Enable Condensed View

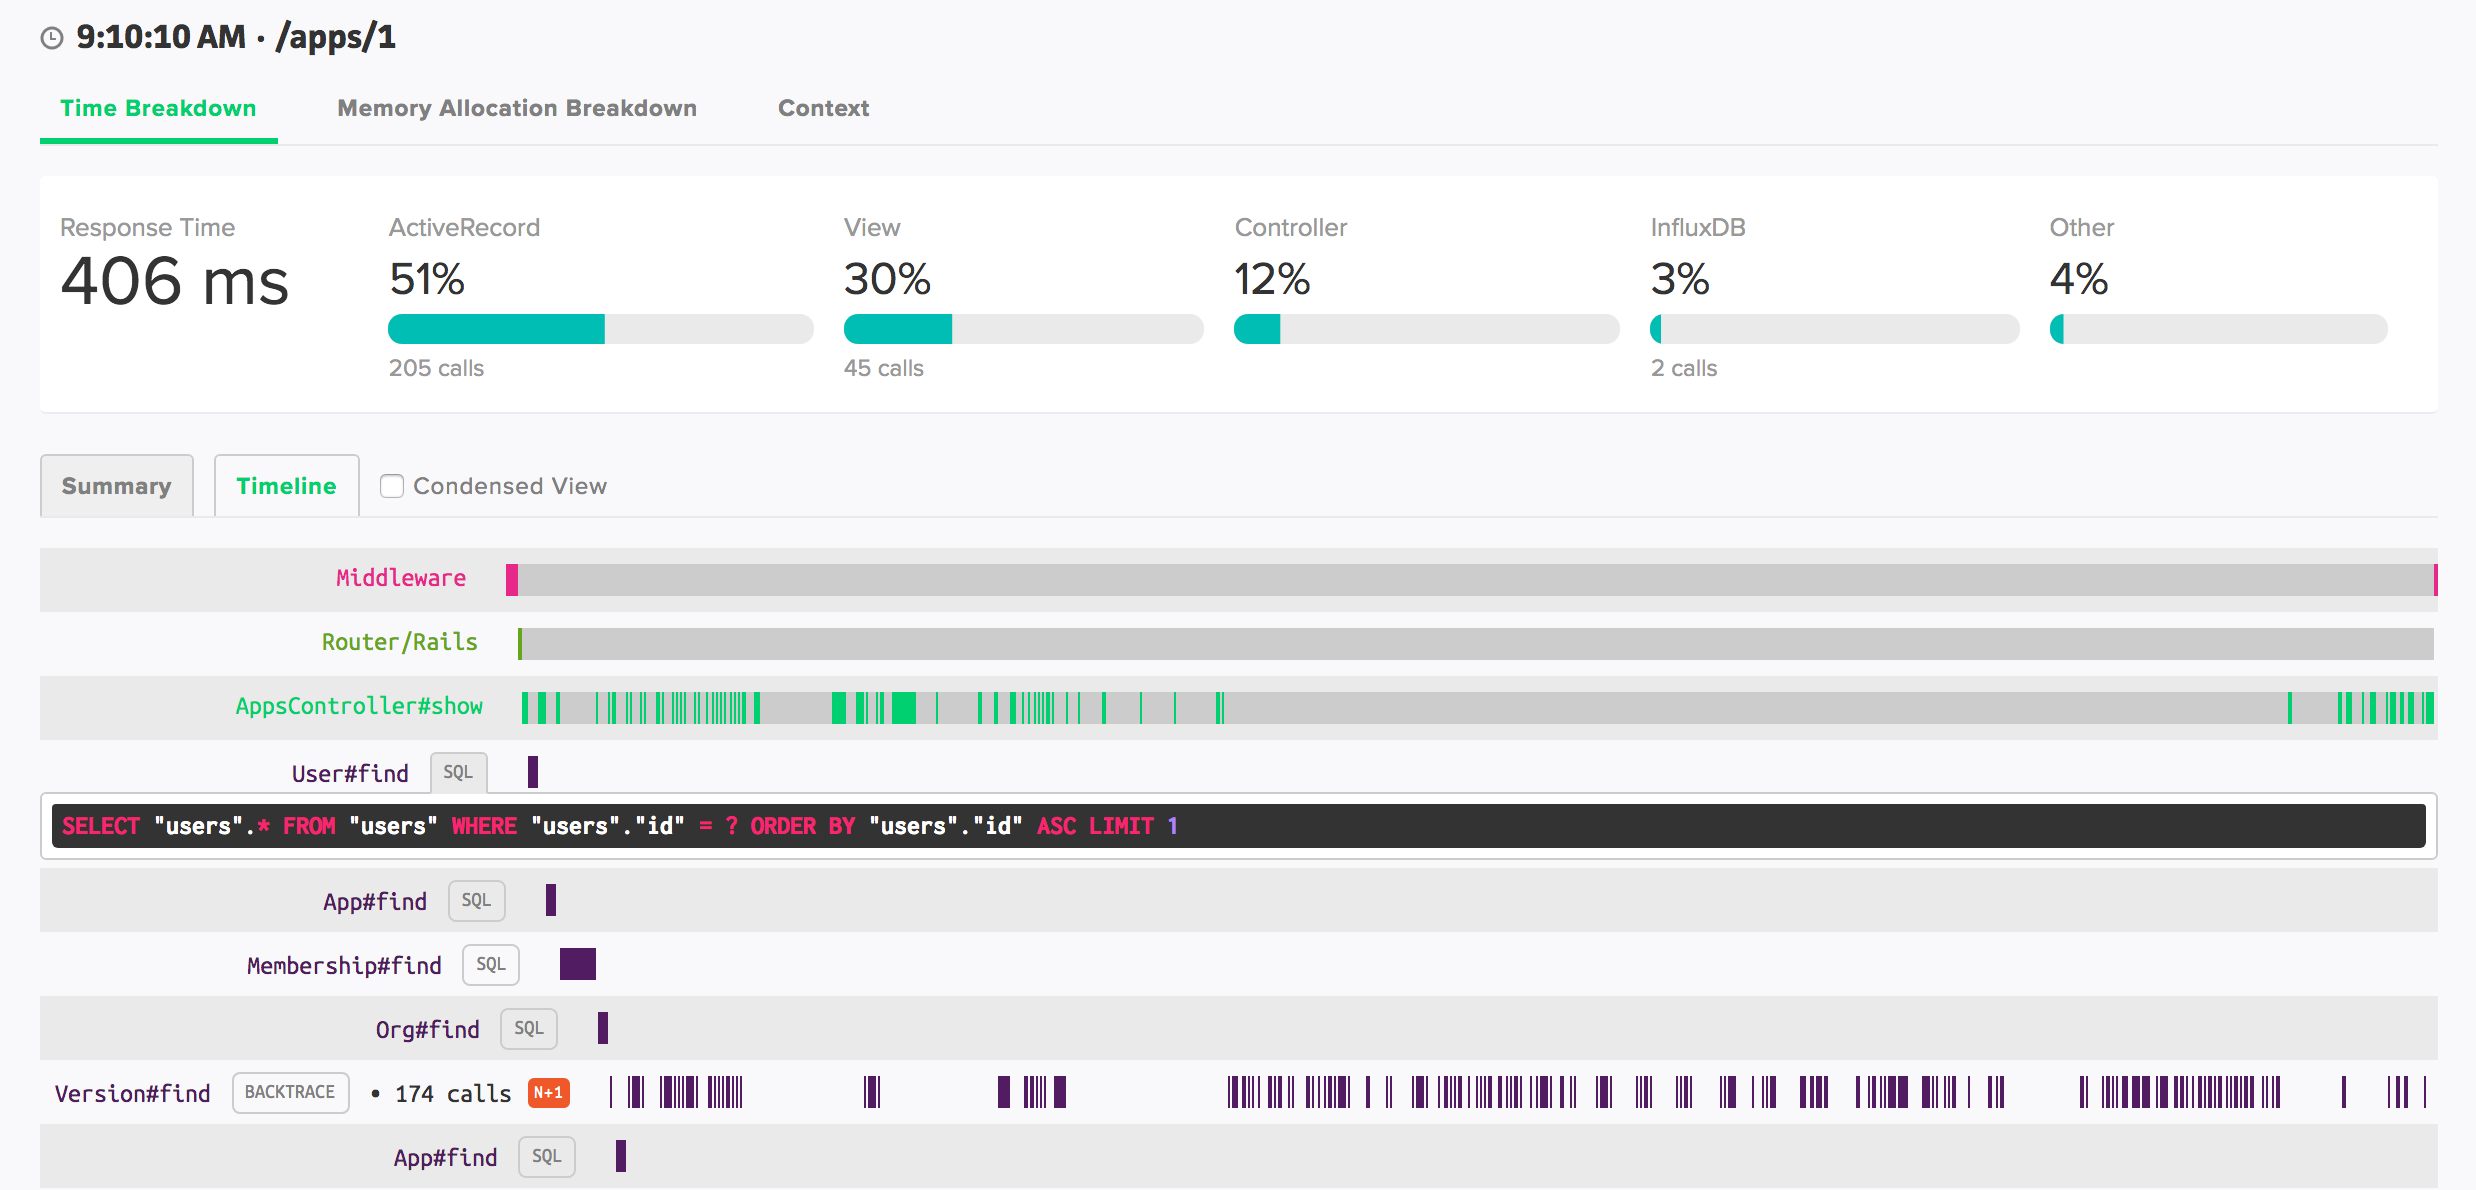391,486
